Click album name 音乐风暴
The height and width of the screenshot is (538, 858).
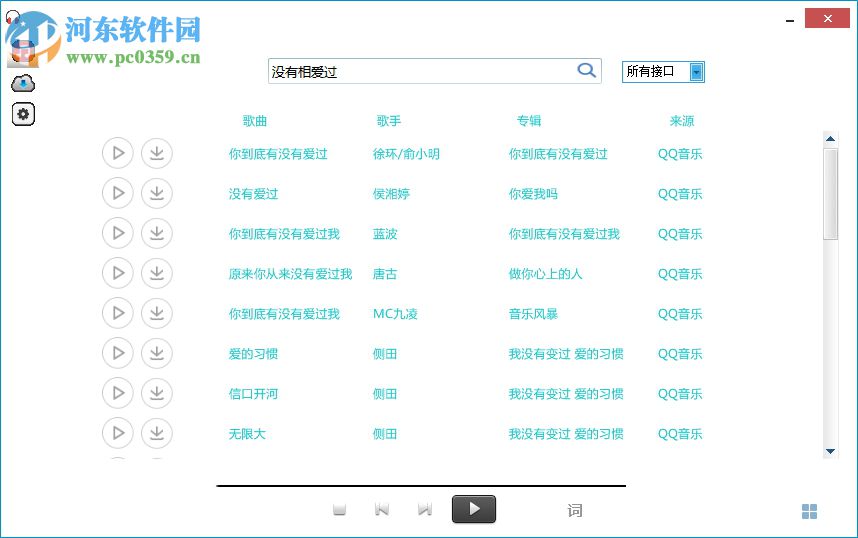coord(534,314)
